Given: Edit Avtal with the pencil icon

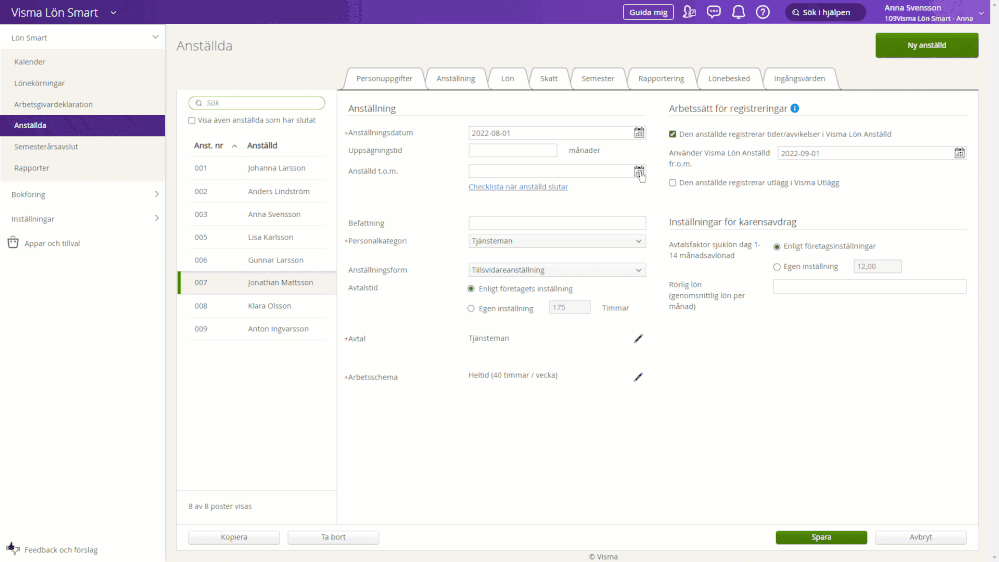Looking at the screenshot, I should 638,338.
